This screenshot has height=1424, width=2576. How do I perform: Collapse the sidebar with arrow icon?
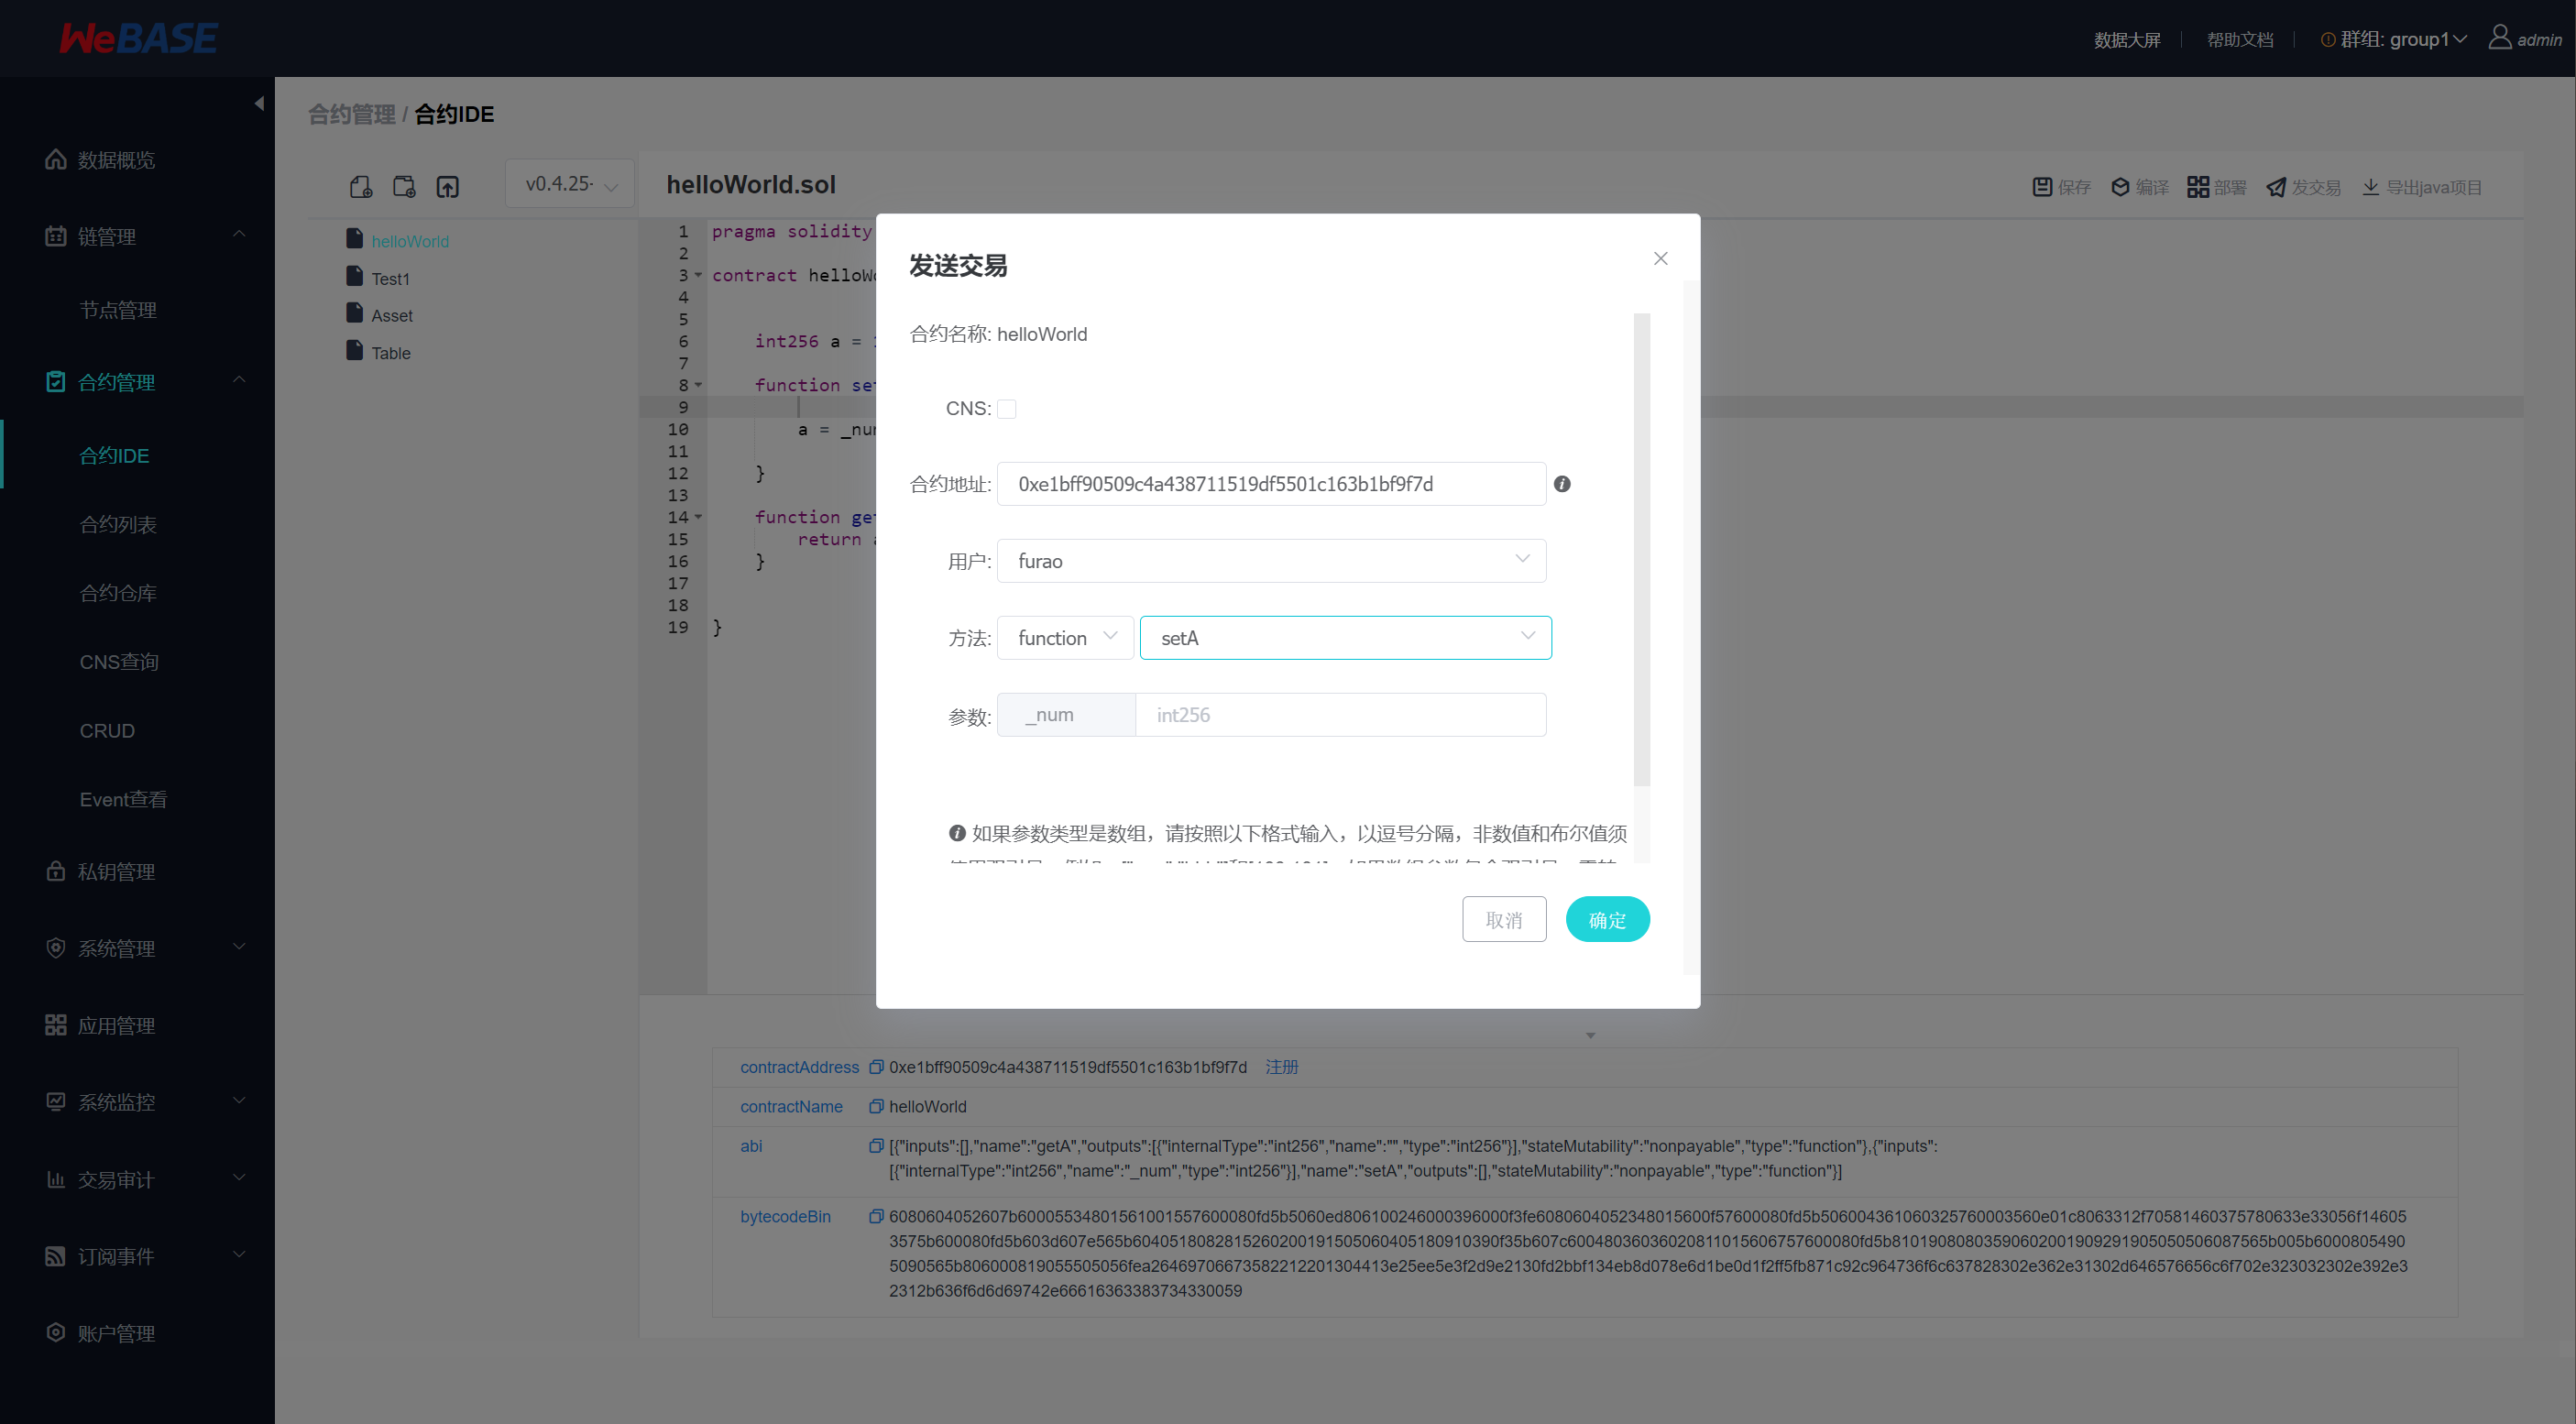[x=259, y=103]
